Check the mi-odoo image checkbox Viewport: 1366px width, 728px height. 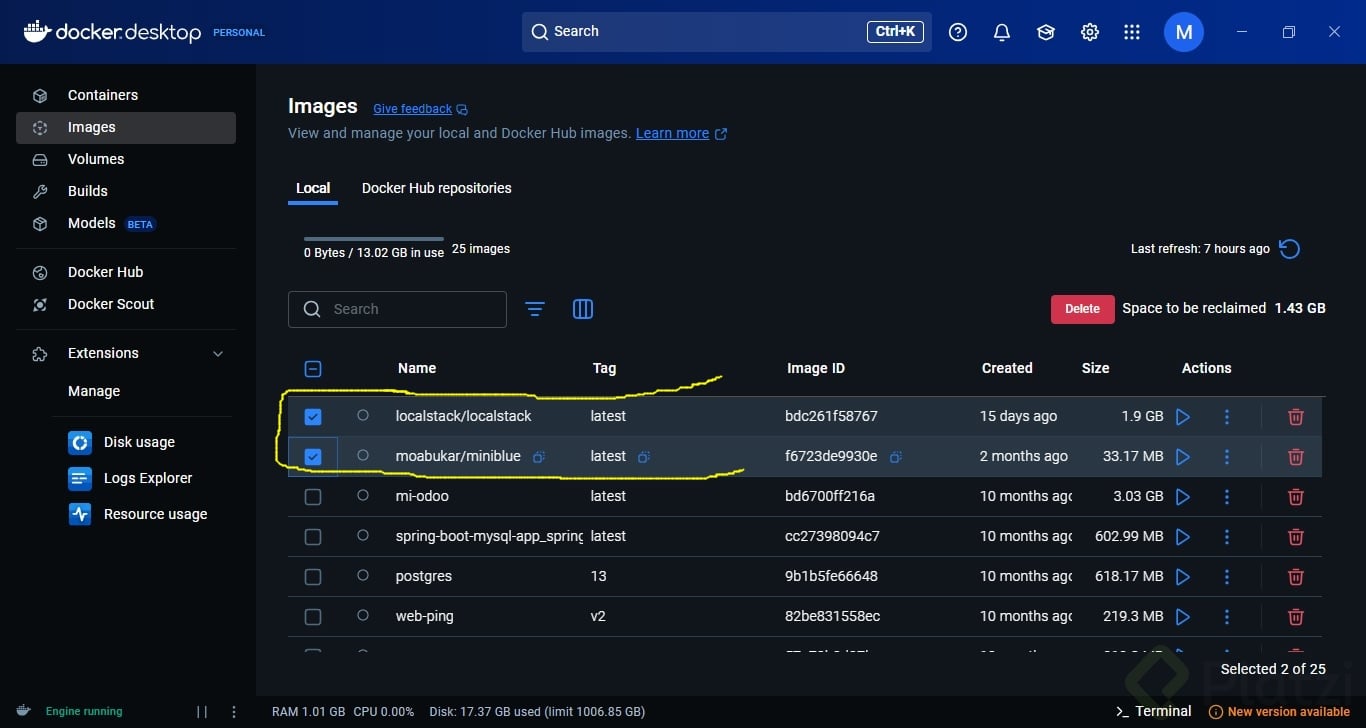point(313,496)
